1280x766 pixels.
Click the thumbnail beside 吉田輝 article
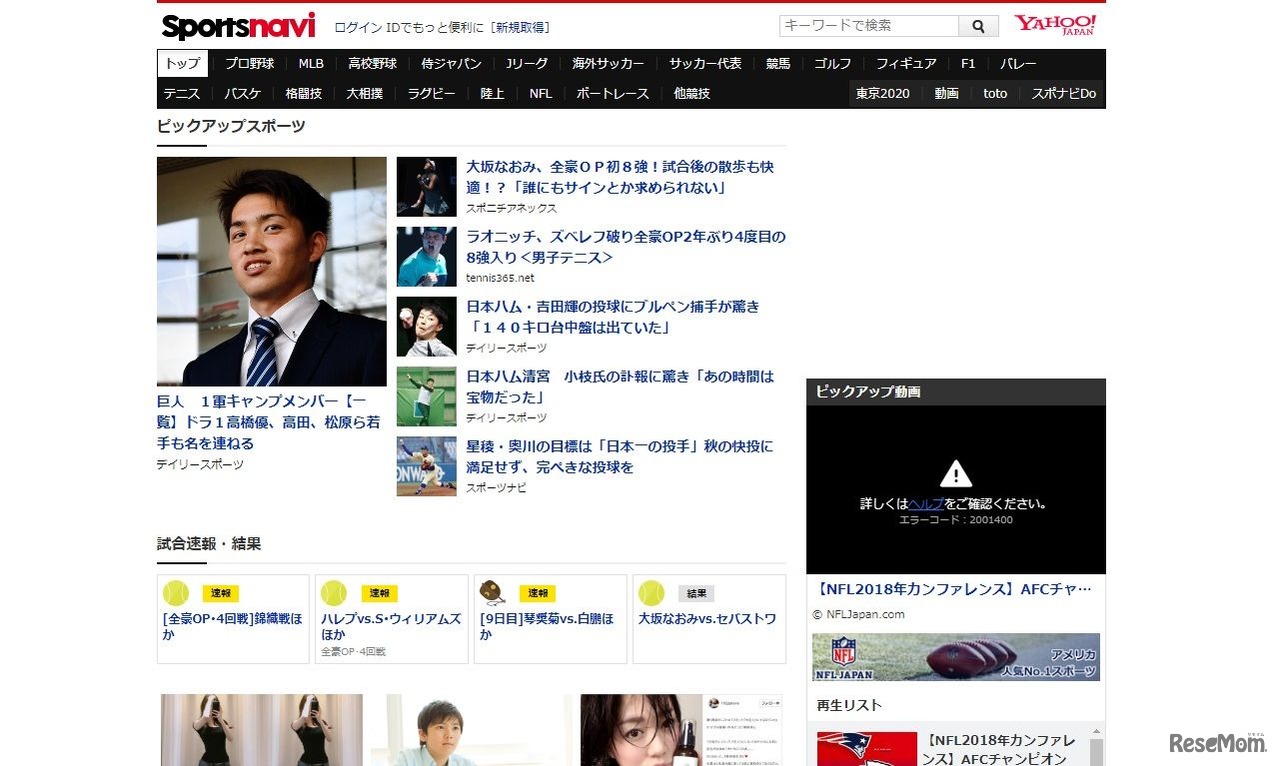pyautogui.click(x=427, y=327)
